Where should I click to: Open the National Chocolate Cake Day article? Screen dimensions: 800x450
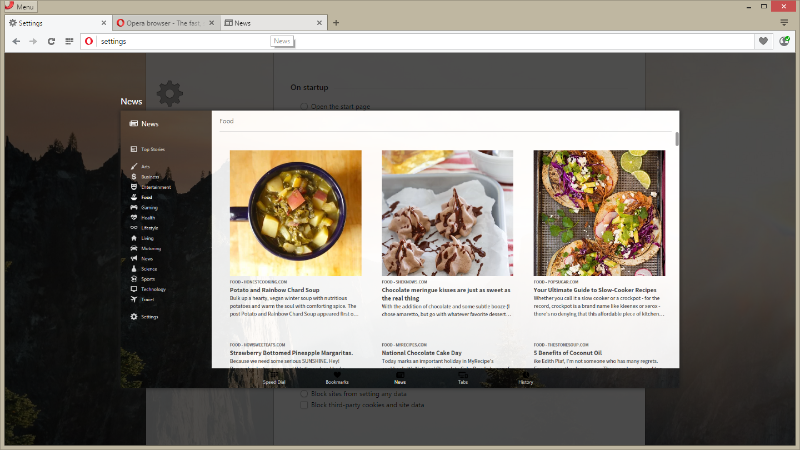(421, 352)
